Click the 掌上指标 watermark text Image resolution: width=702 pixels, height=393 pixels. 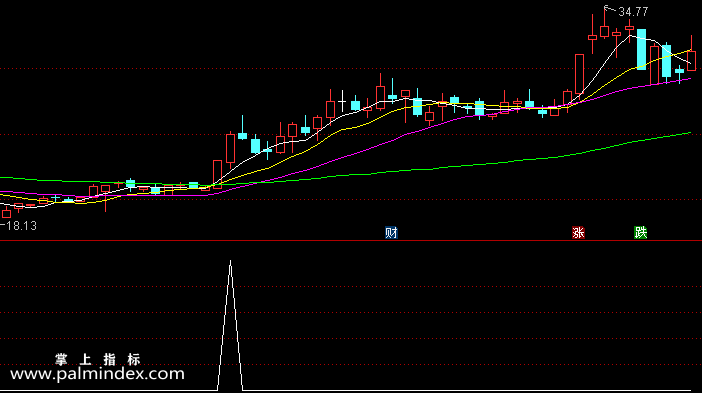pos(98,359)
